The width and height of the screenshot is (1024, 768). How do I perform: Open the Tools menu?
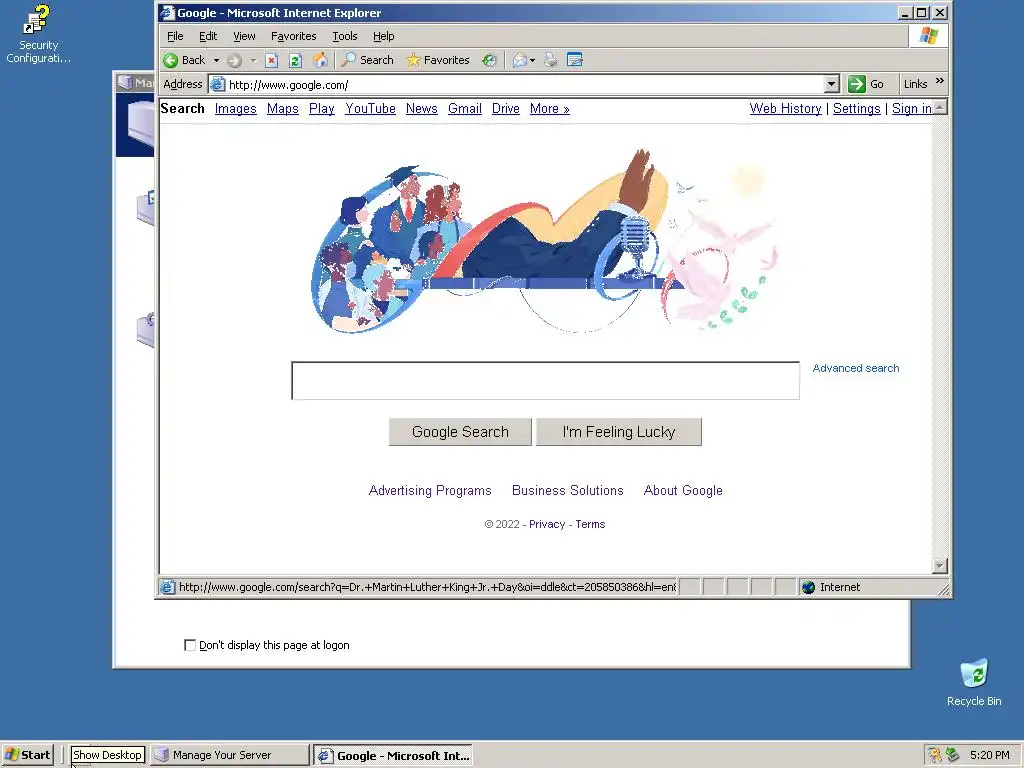click(345, 37)
